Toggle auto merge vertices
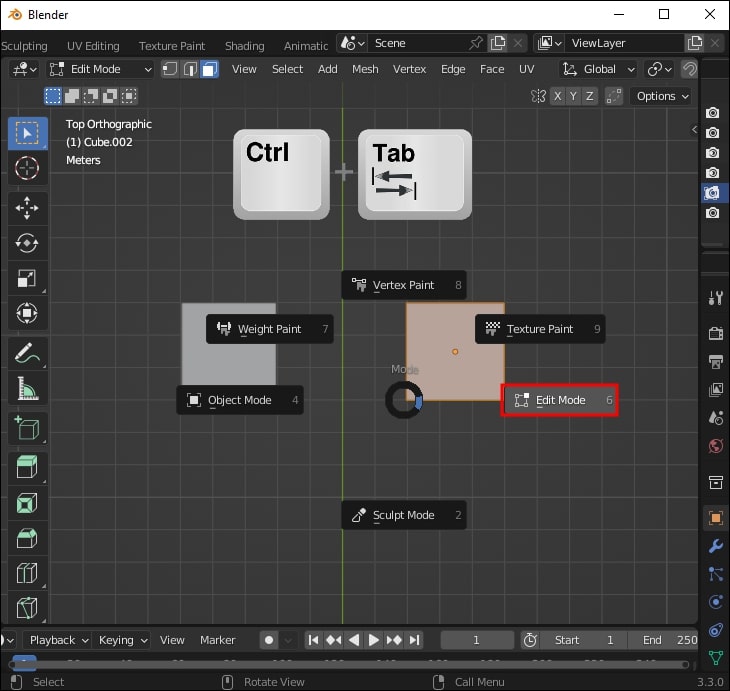The width and height of the screenshot is (730, 691). point(614,96)
